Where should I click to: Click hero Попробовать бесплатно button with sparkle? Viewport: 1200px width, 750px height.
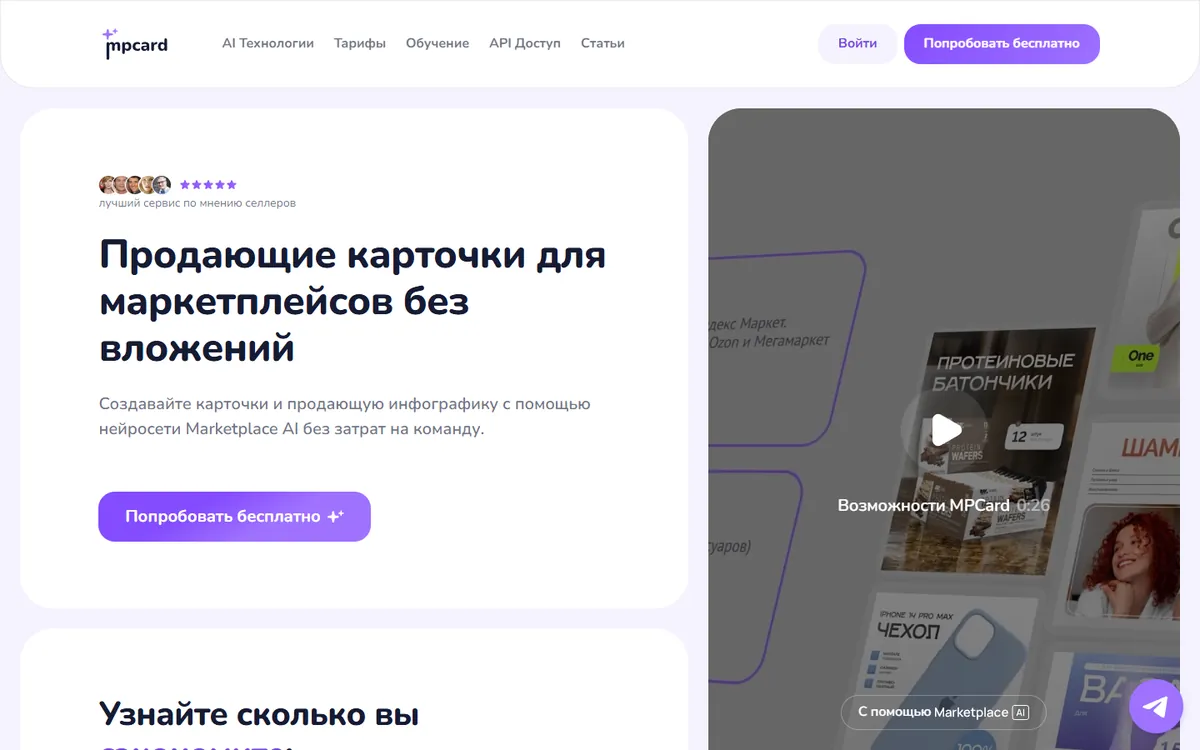coord(234,516)
